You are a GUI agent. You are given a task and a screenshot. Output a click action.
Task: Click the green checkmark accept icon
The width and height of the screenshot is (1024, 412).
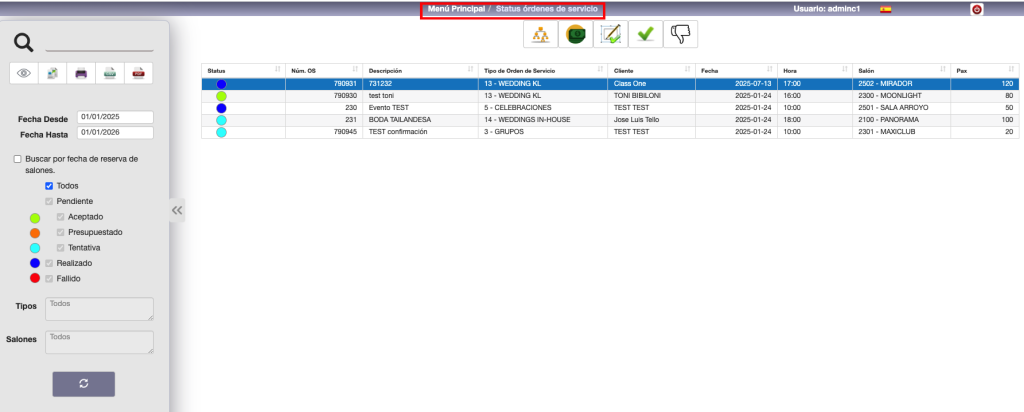[x=645, y=34]
